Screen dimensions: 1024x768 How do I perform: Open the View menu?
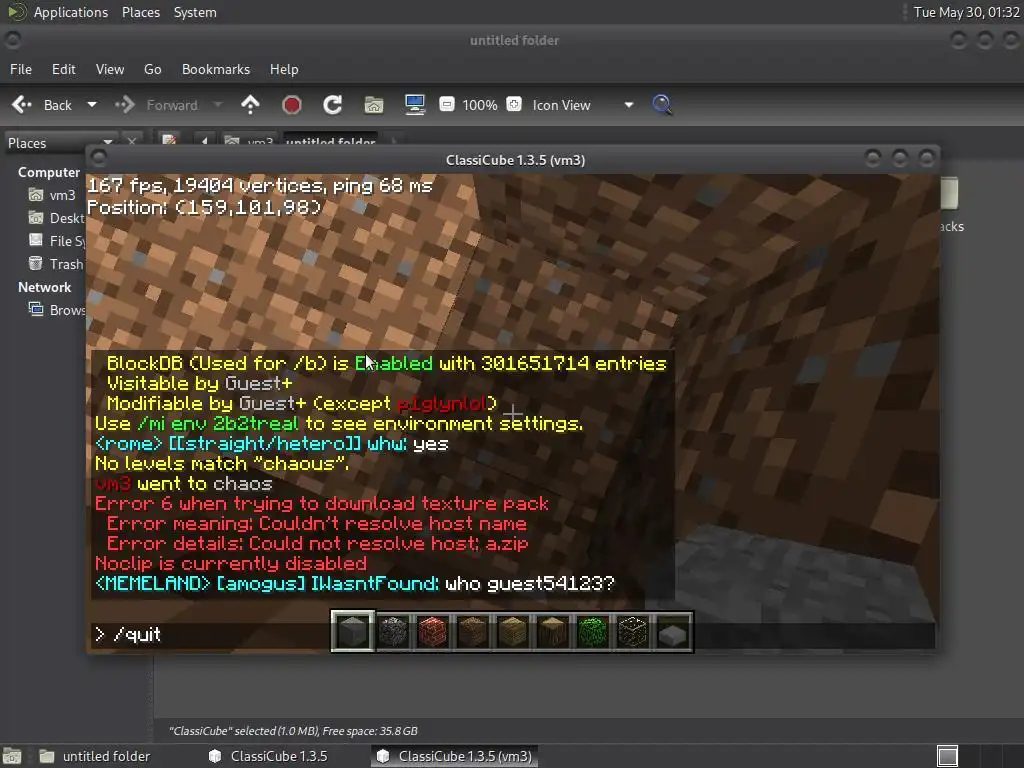[110, 69]
